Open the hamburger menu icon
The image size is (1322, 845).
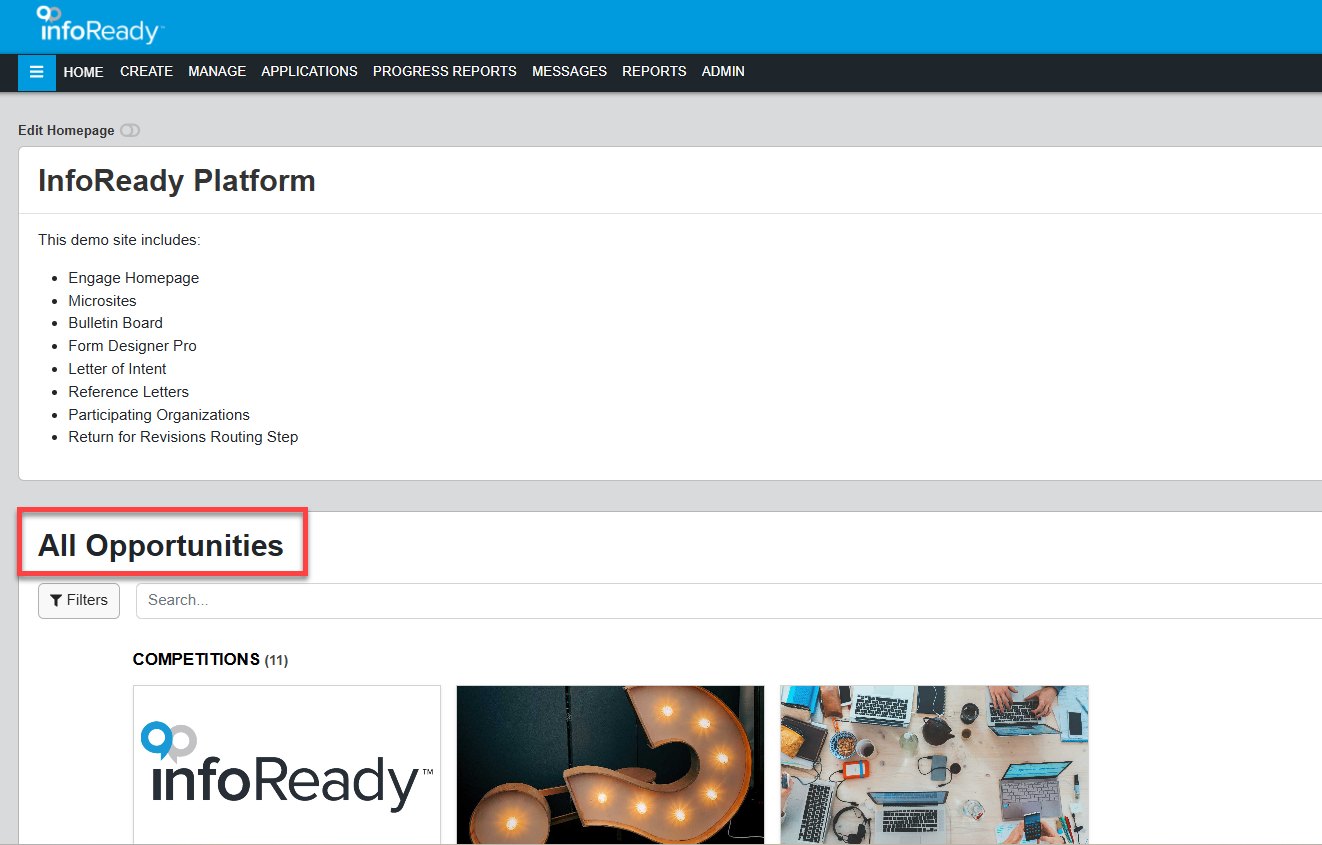(x=37, y=72)
